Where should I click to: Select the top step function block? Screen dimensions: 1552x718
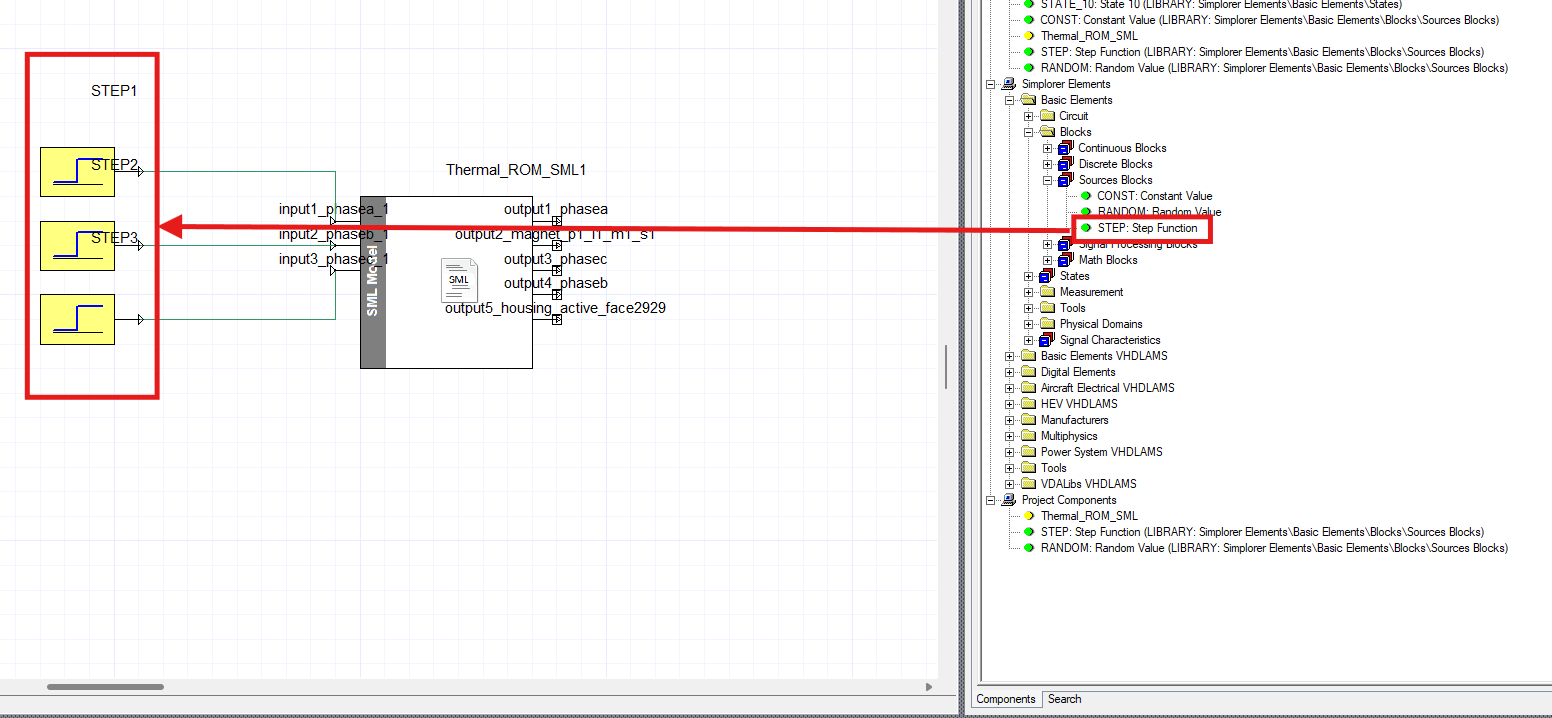[x=77, y=172]
